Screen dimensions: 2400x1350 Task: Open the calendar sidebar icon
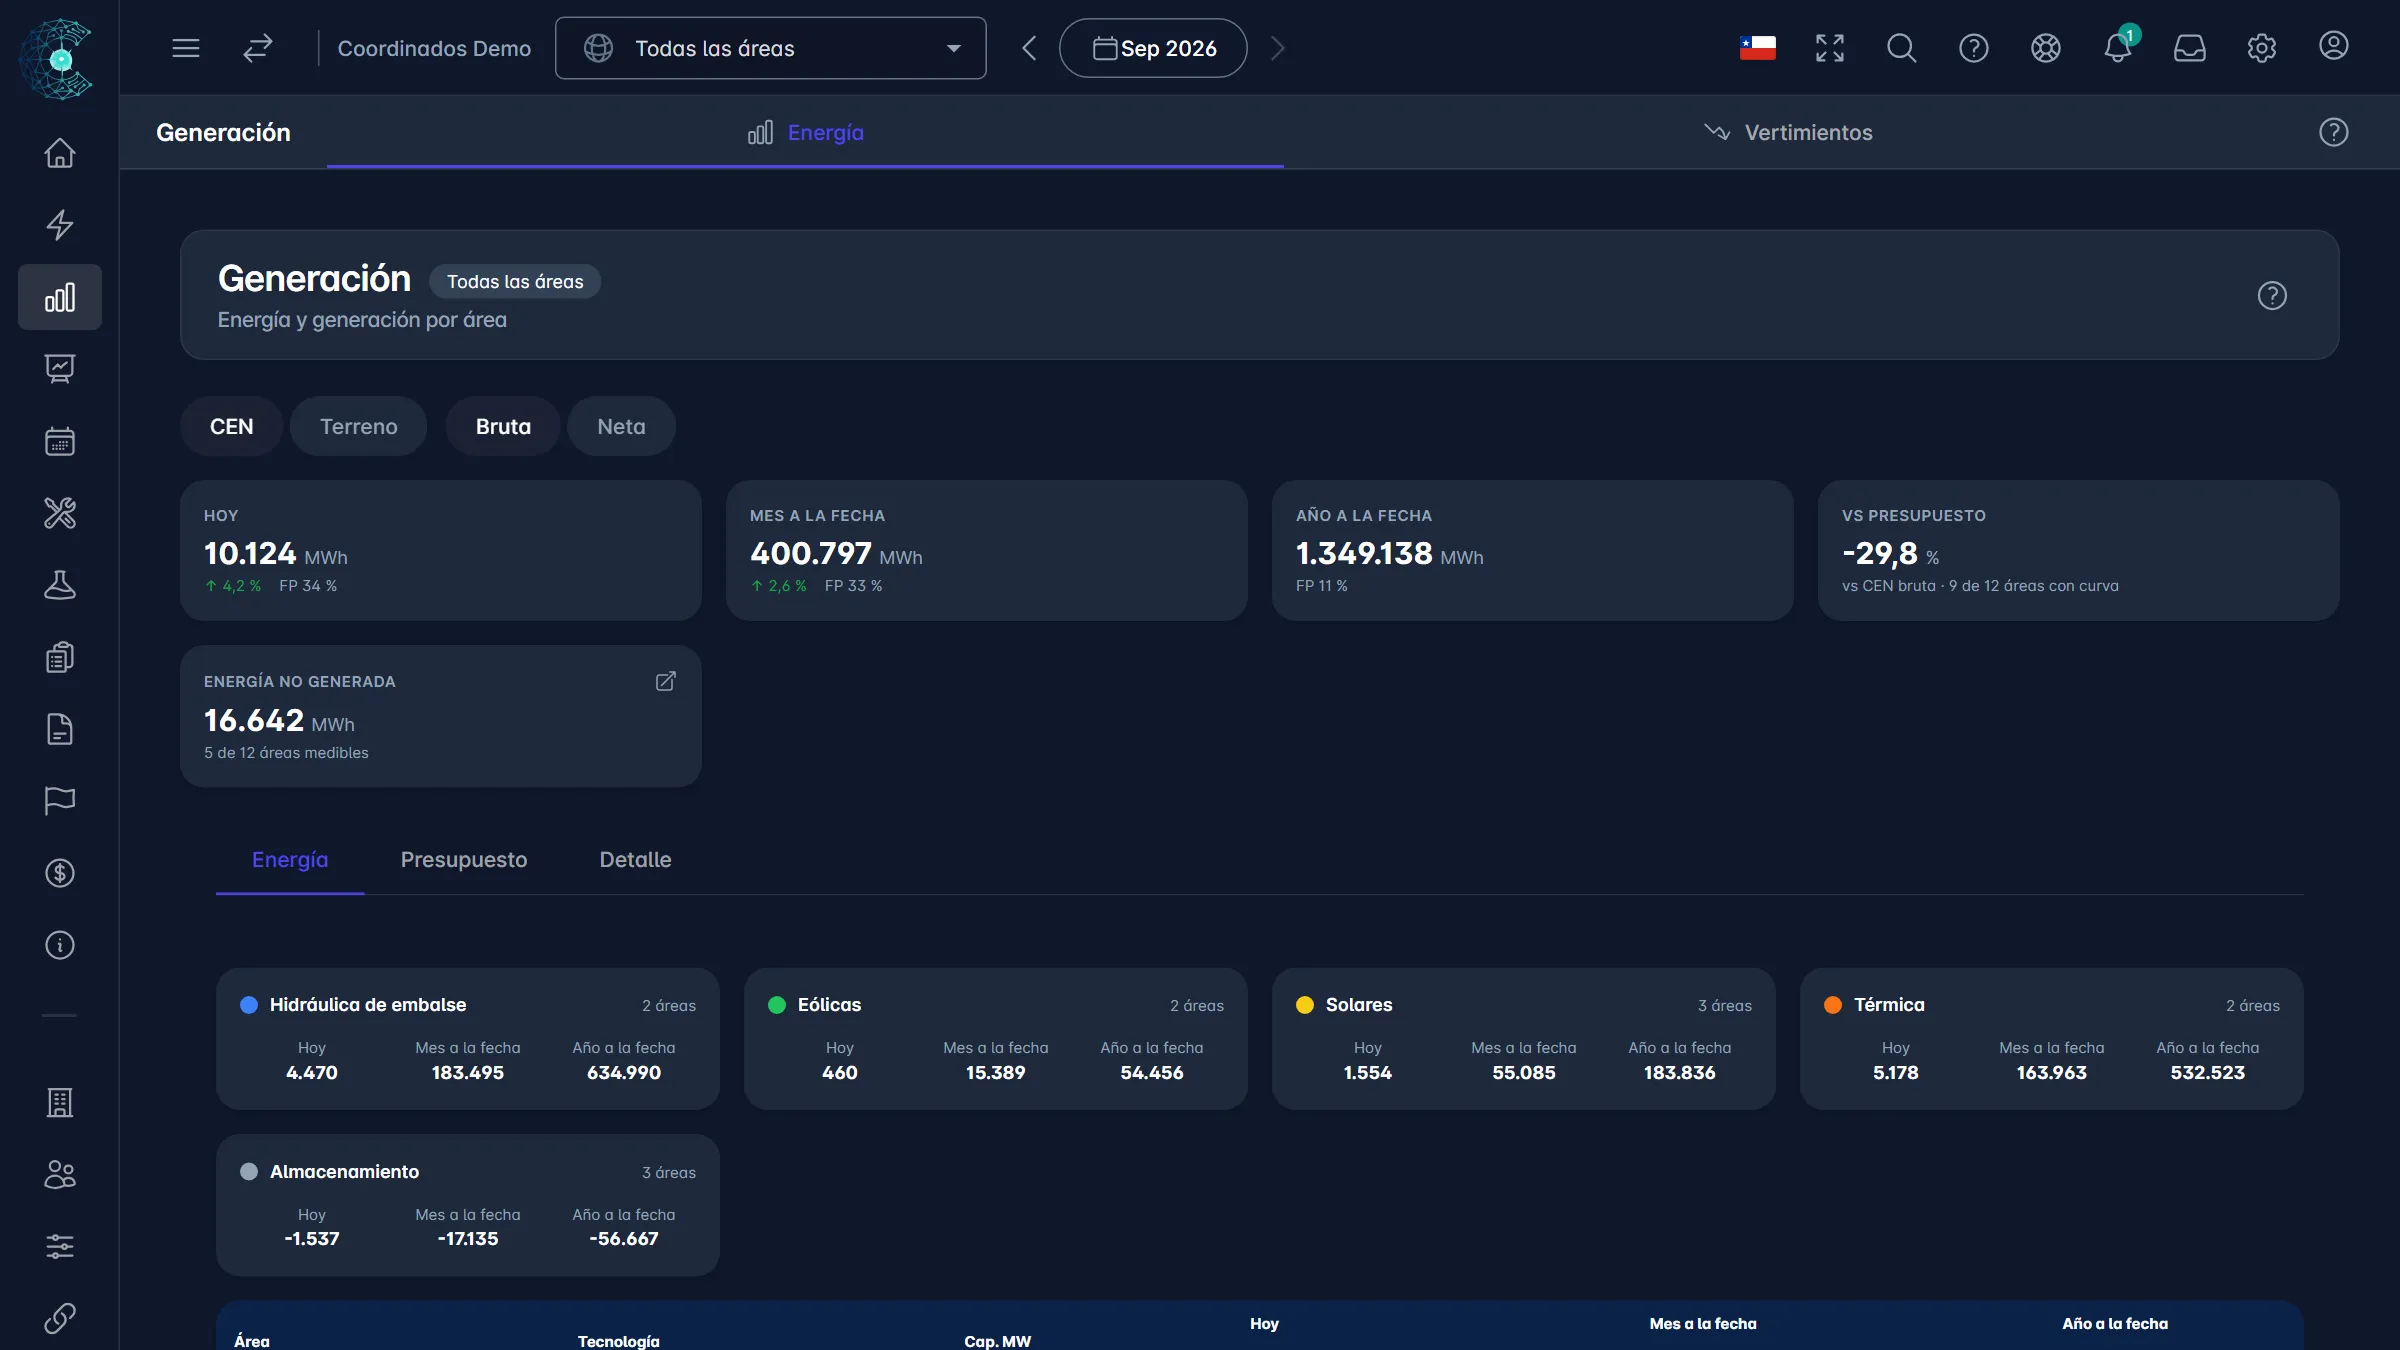pos(60,441)
